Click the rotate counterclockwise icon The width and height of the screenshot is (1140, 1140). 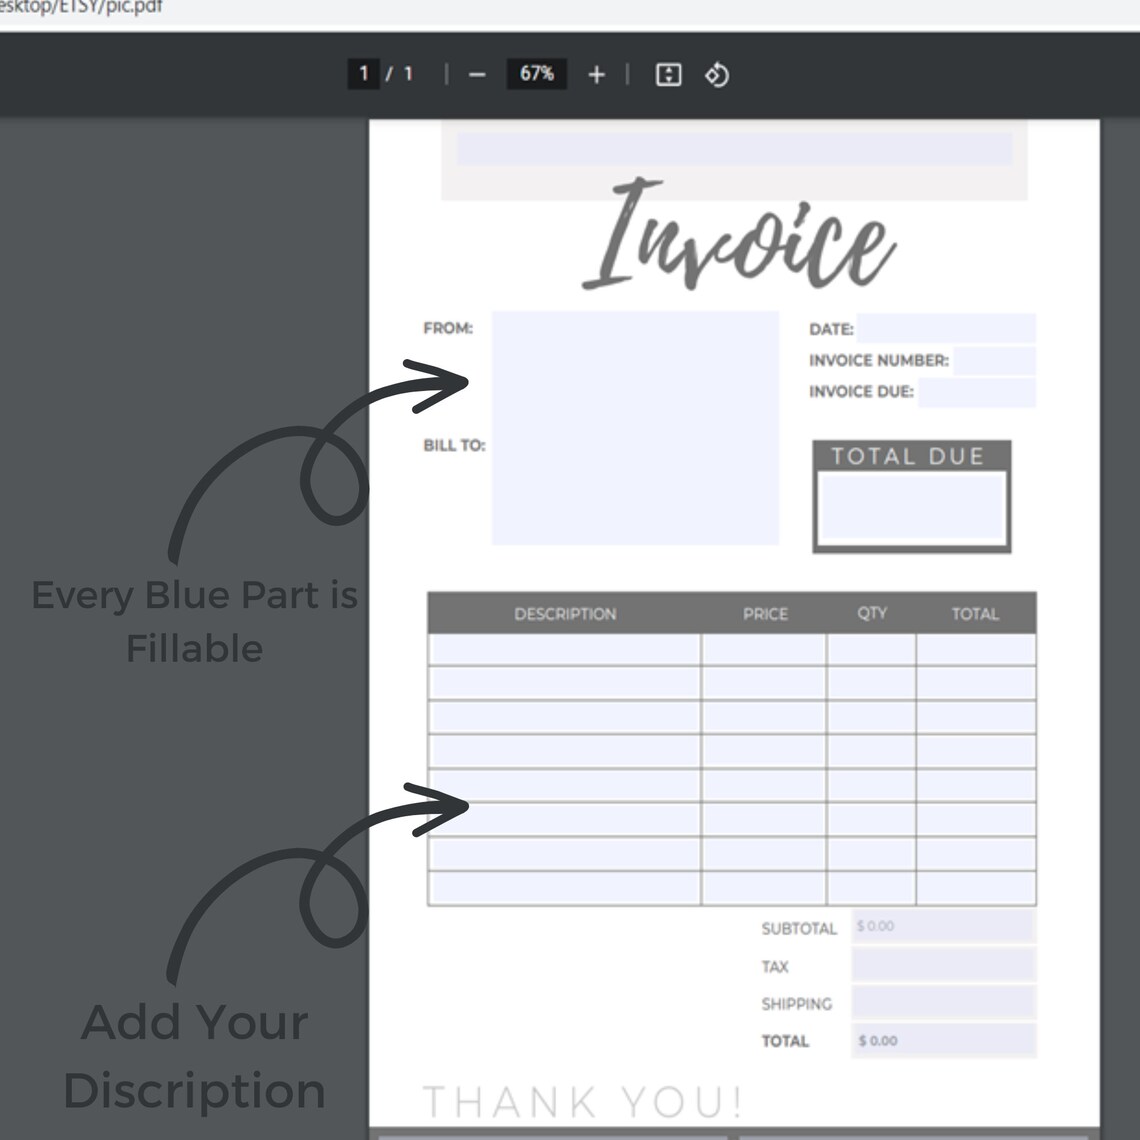[x=718, y=74]
